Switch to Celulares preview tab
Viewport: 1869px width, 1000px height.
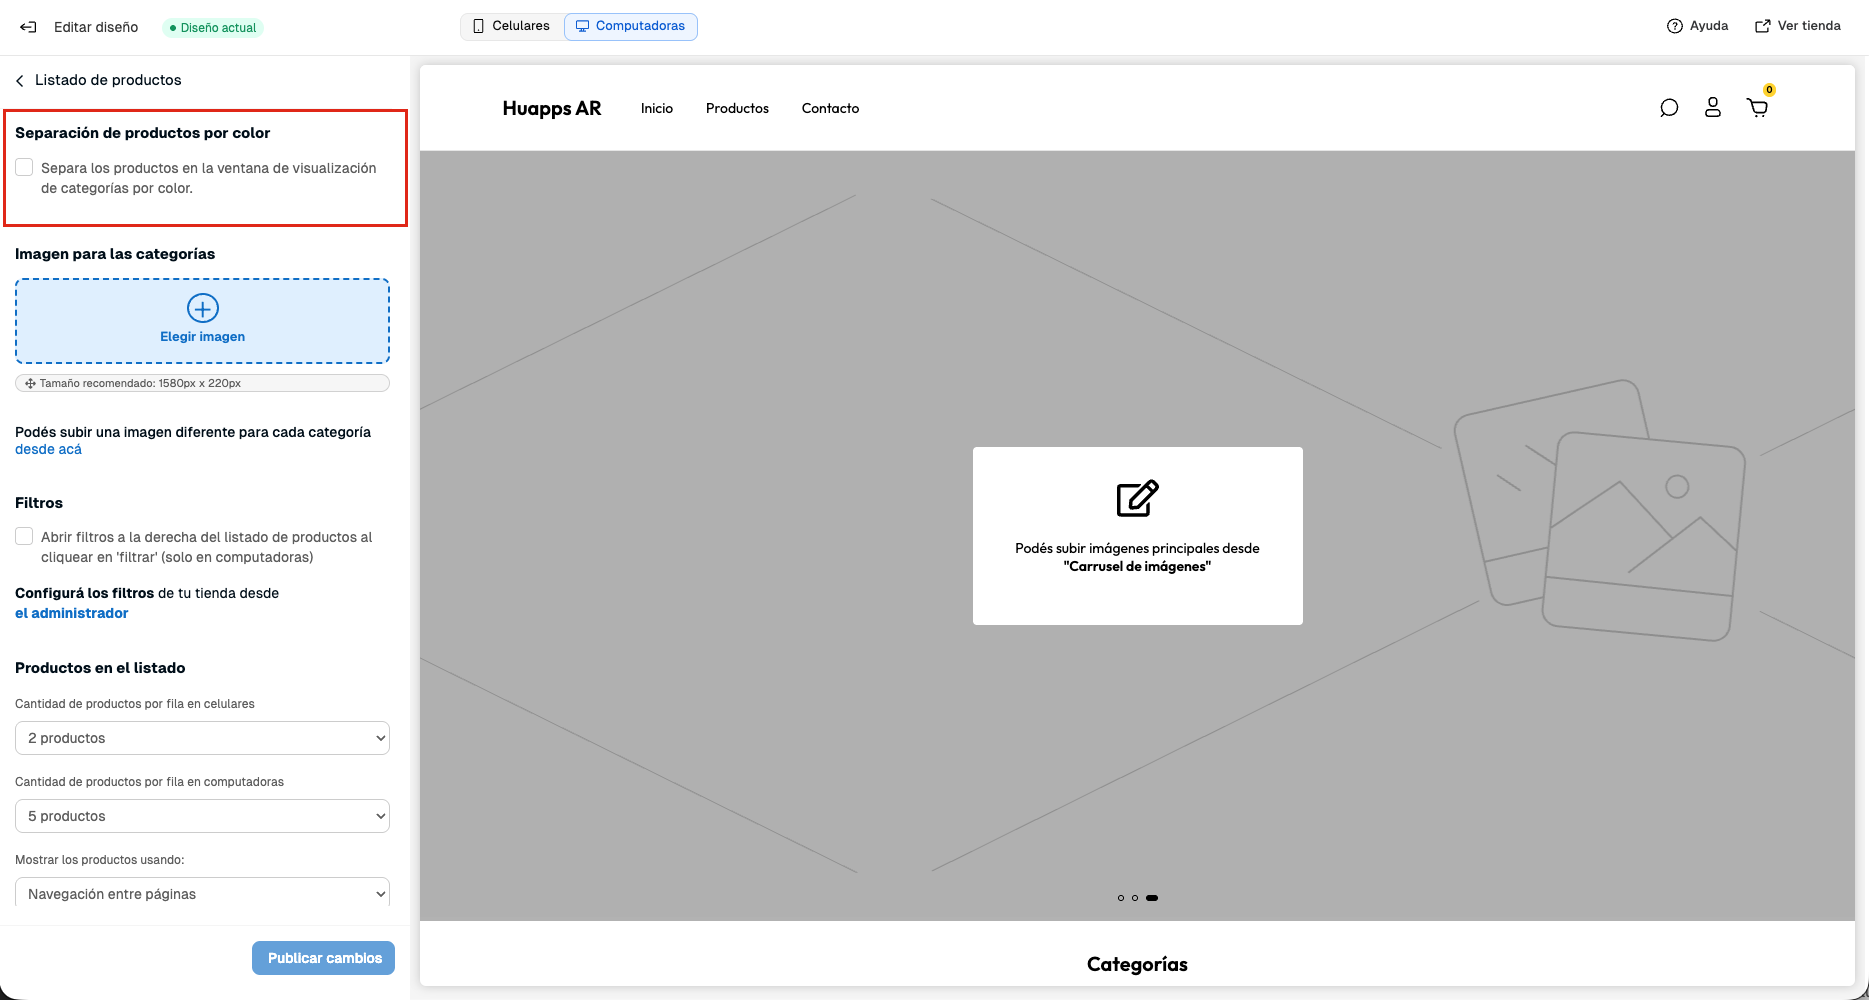[x=512, y=26]
